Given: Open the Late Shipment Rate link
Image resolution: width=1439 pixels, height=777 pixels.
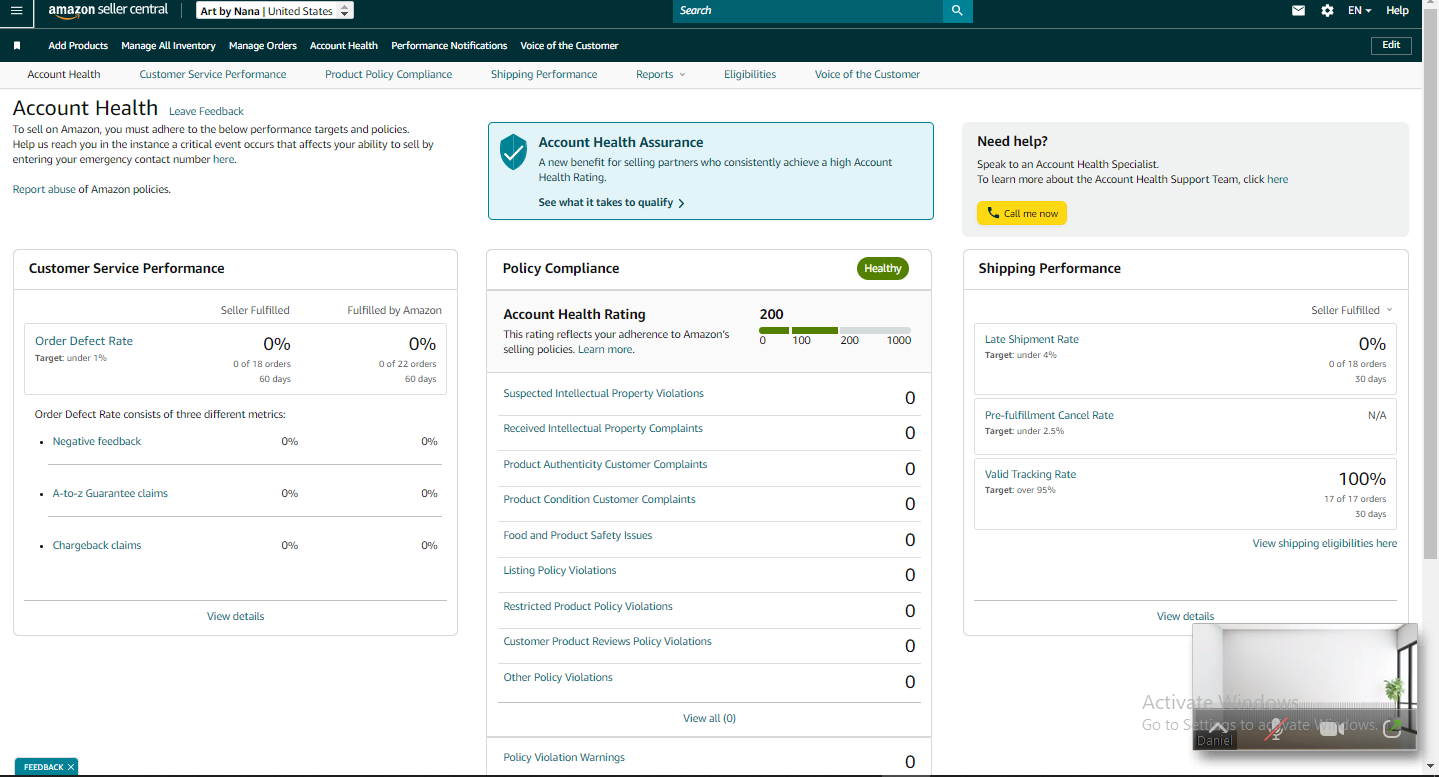Looking at the screenshot, I should (1032, 340).
